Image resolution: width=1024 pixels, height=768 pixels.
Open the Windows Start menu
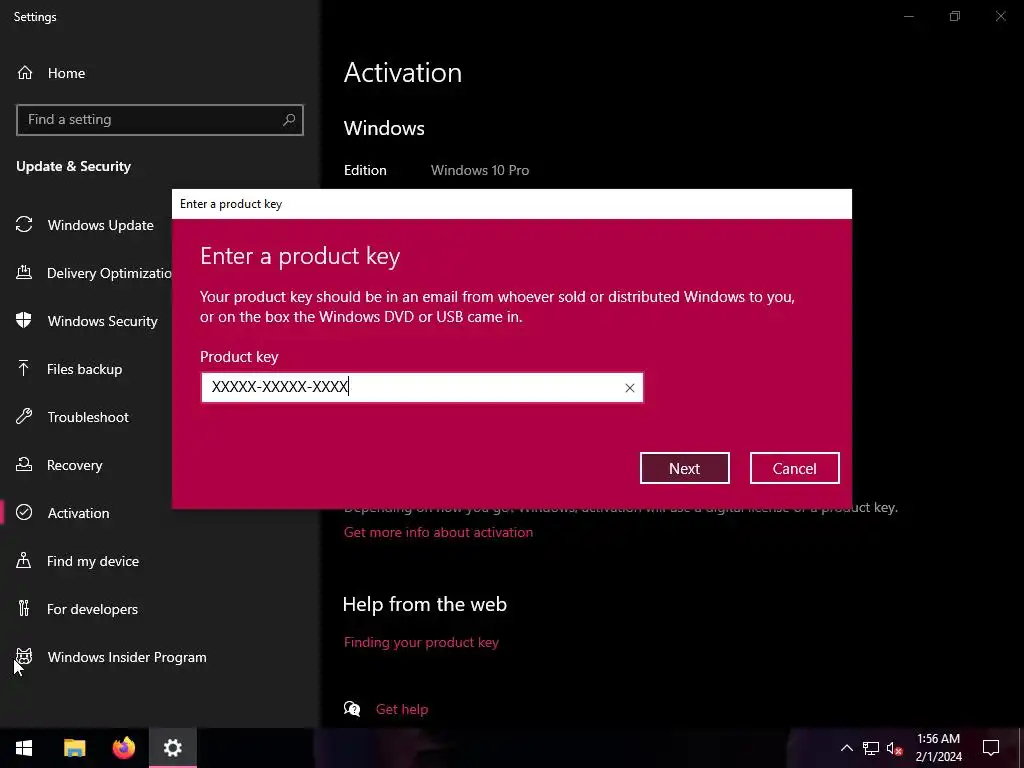click(x=24, y=748)
